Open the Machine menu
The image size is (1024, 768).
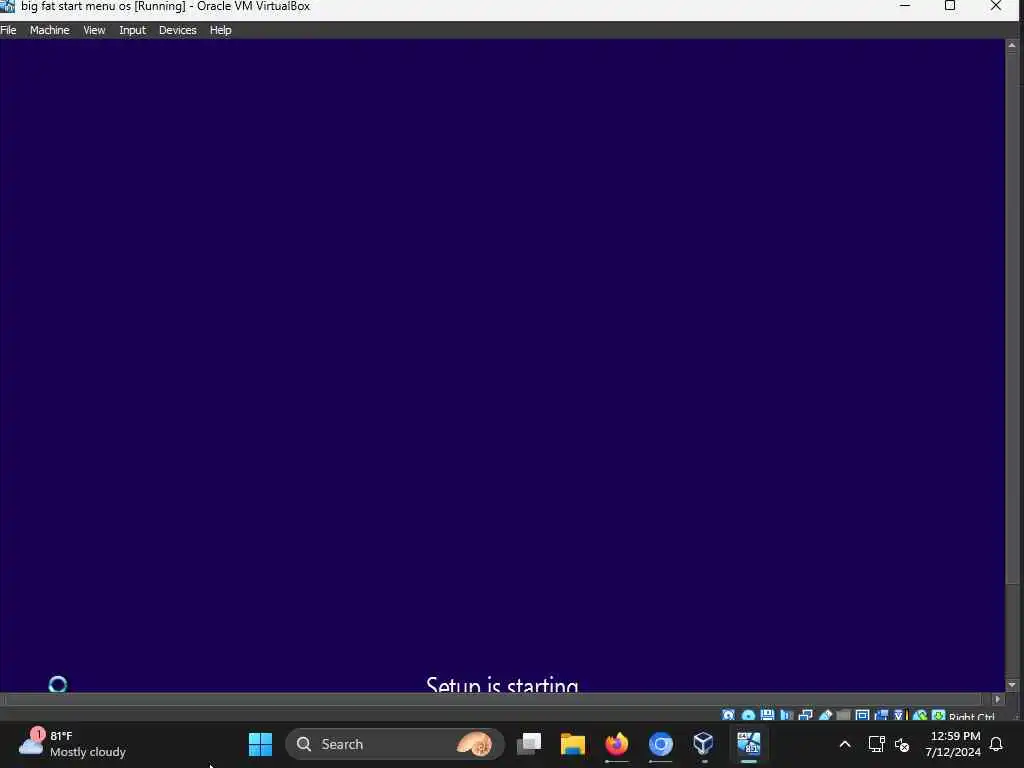[50, 30]
